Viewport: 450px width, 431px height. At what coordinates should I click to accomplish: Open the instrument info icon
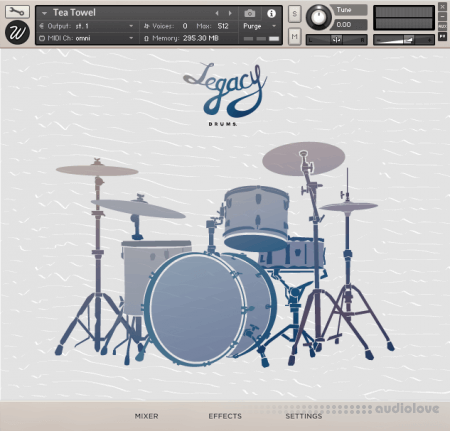(x=271, y=13)
